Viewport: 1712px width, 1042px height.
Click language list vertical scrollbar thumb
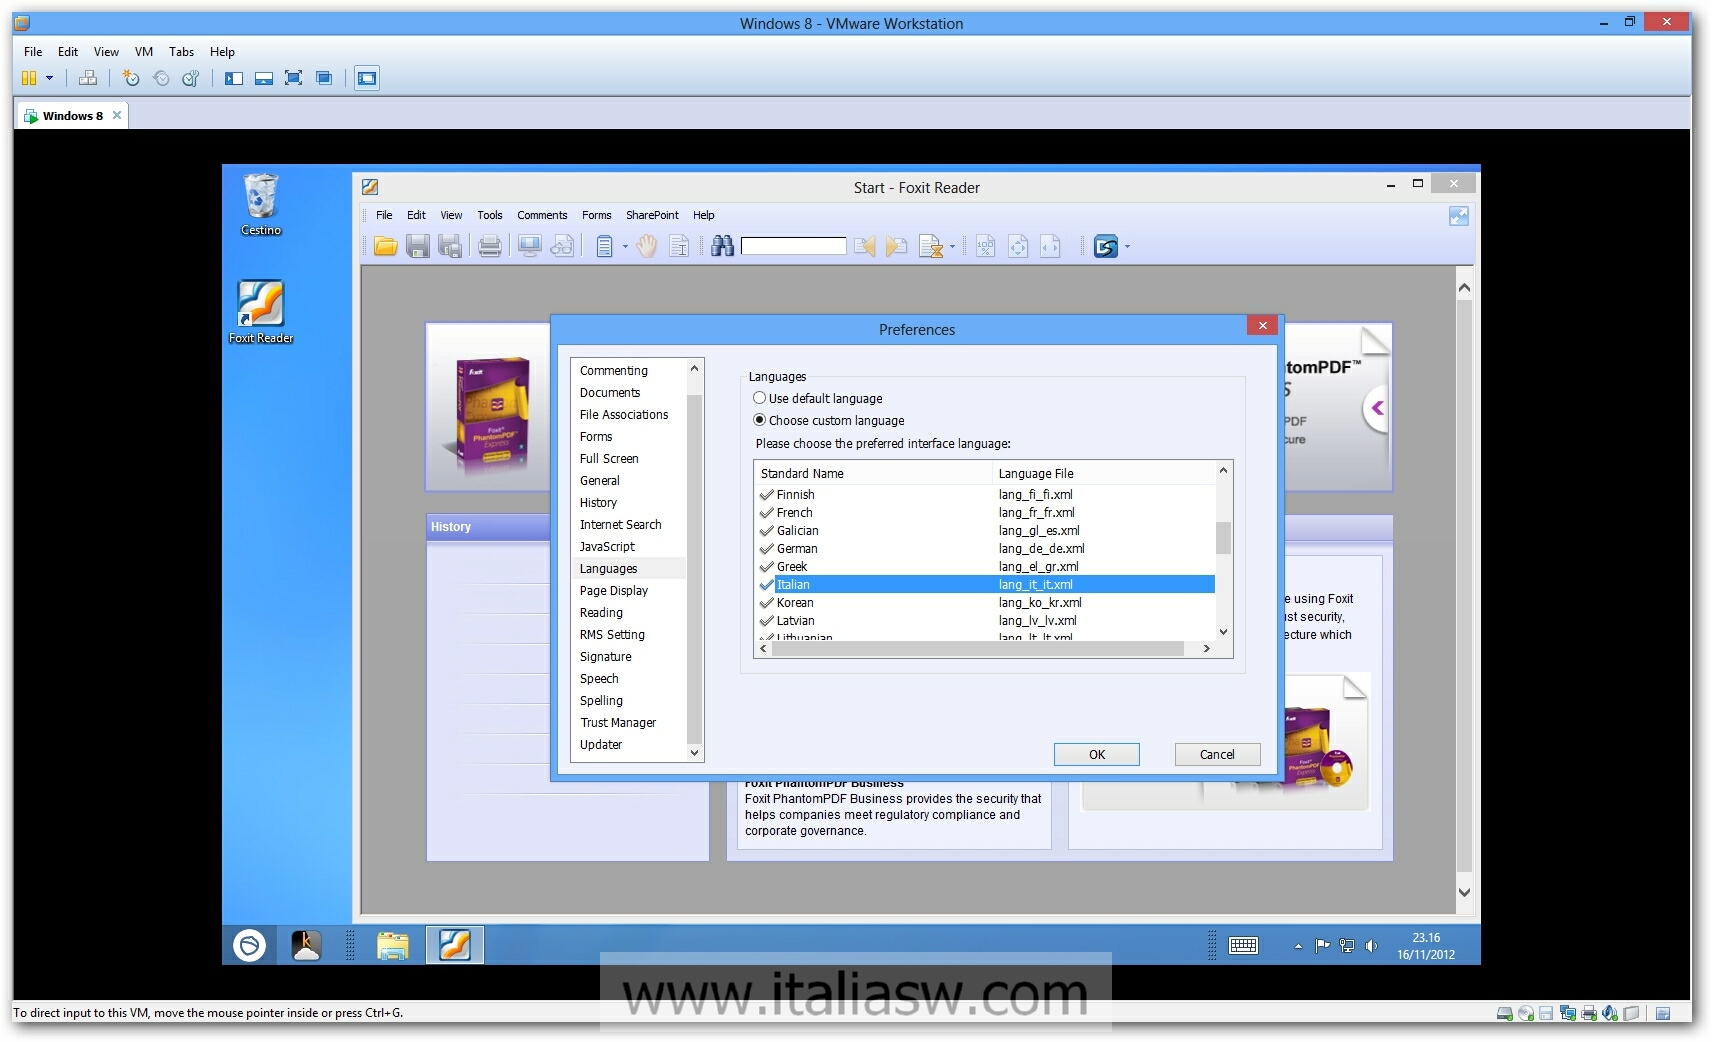pyautogui.click(x=1223, y=538)
